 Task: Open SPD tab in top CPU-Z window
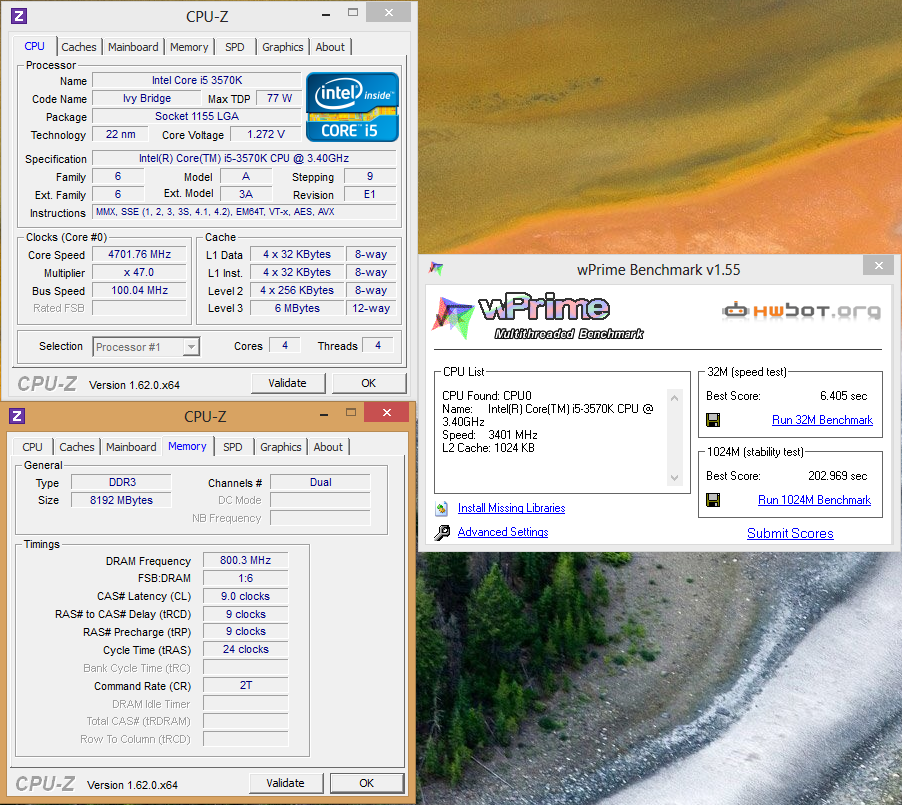234,47
